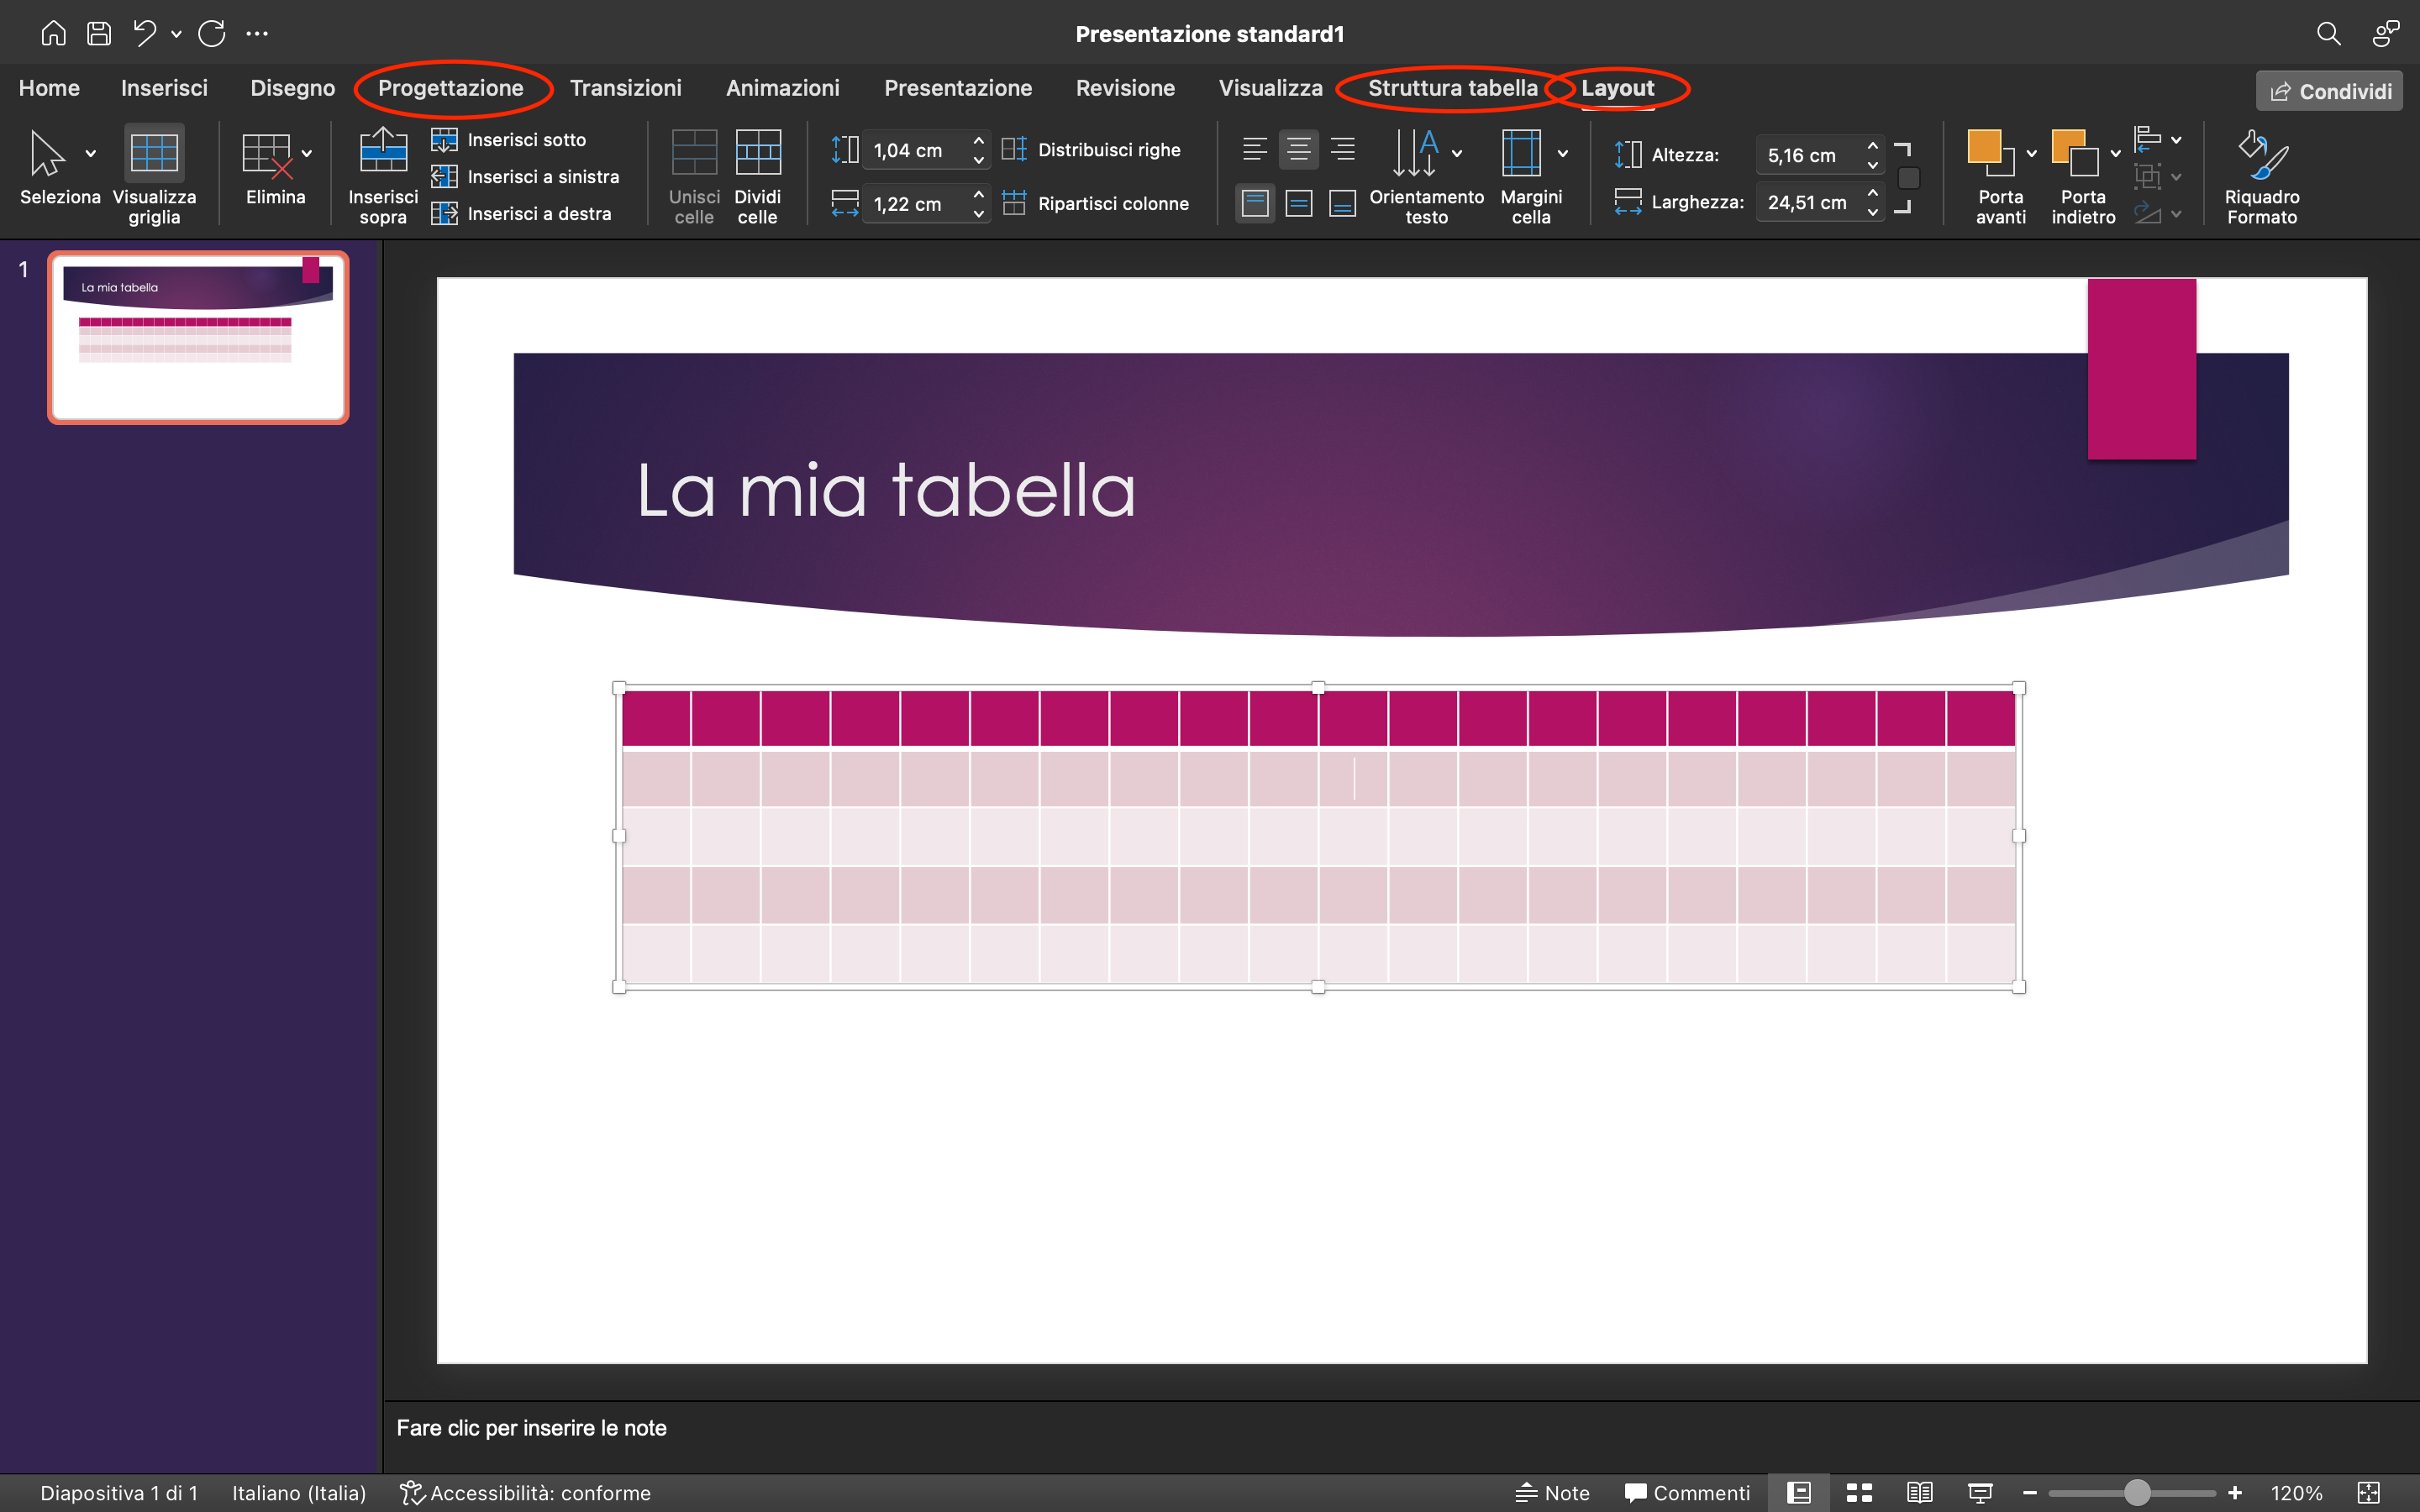Select slide 1 thumbnail in the panel
The width and height of the screenshot is (2420, 1512).
tap(197, 337)
